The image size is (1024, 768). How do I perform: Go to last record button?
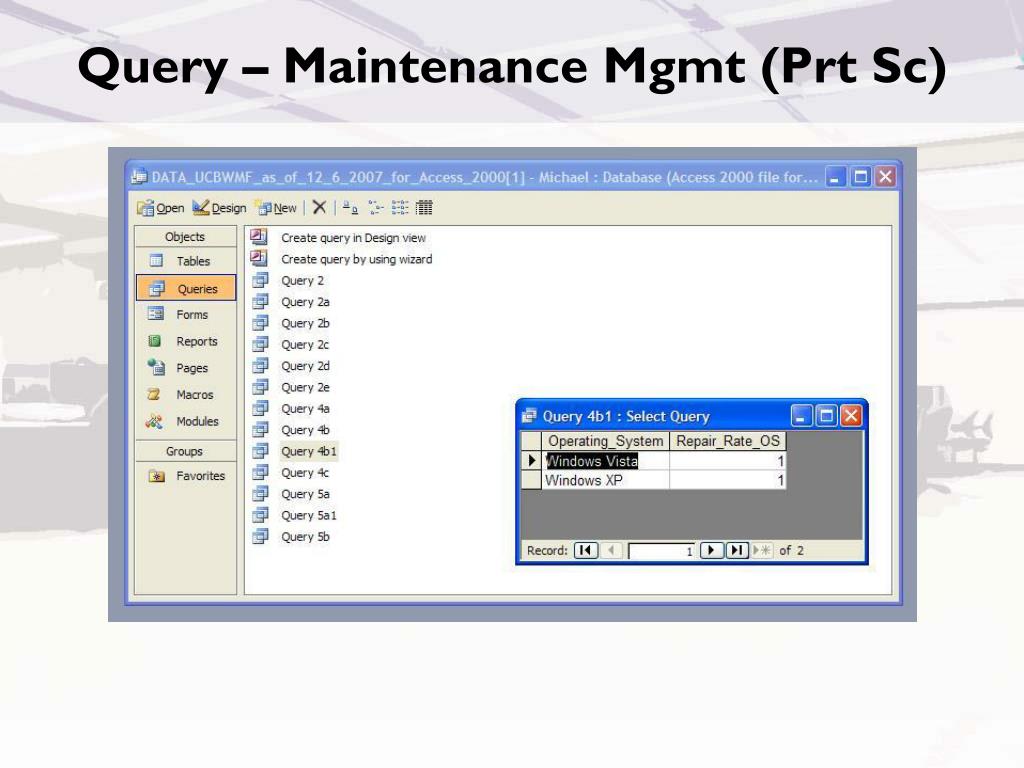pyautogui.click(x=737, y=551)
